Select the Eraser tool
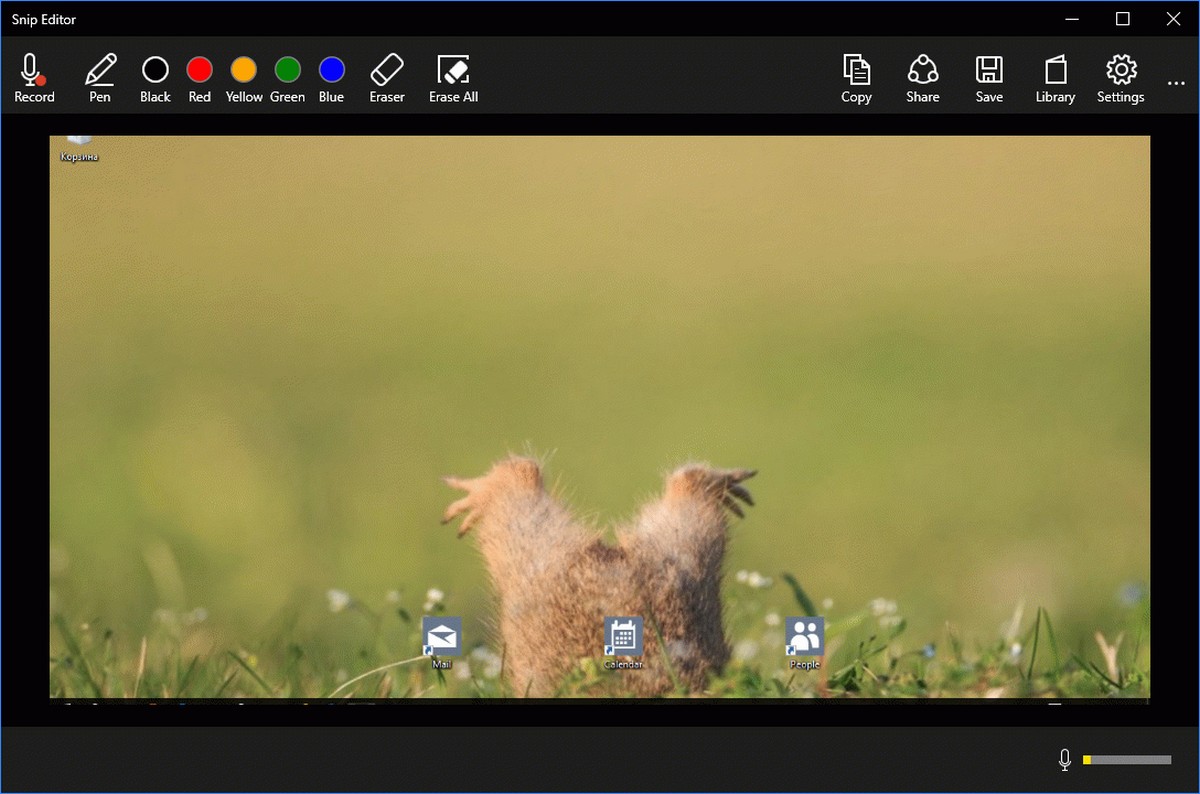 click(387, 78)
